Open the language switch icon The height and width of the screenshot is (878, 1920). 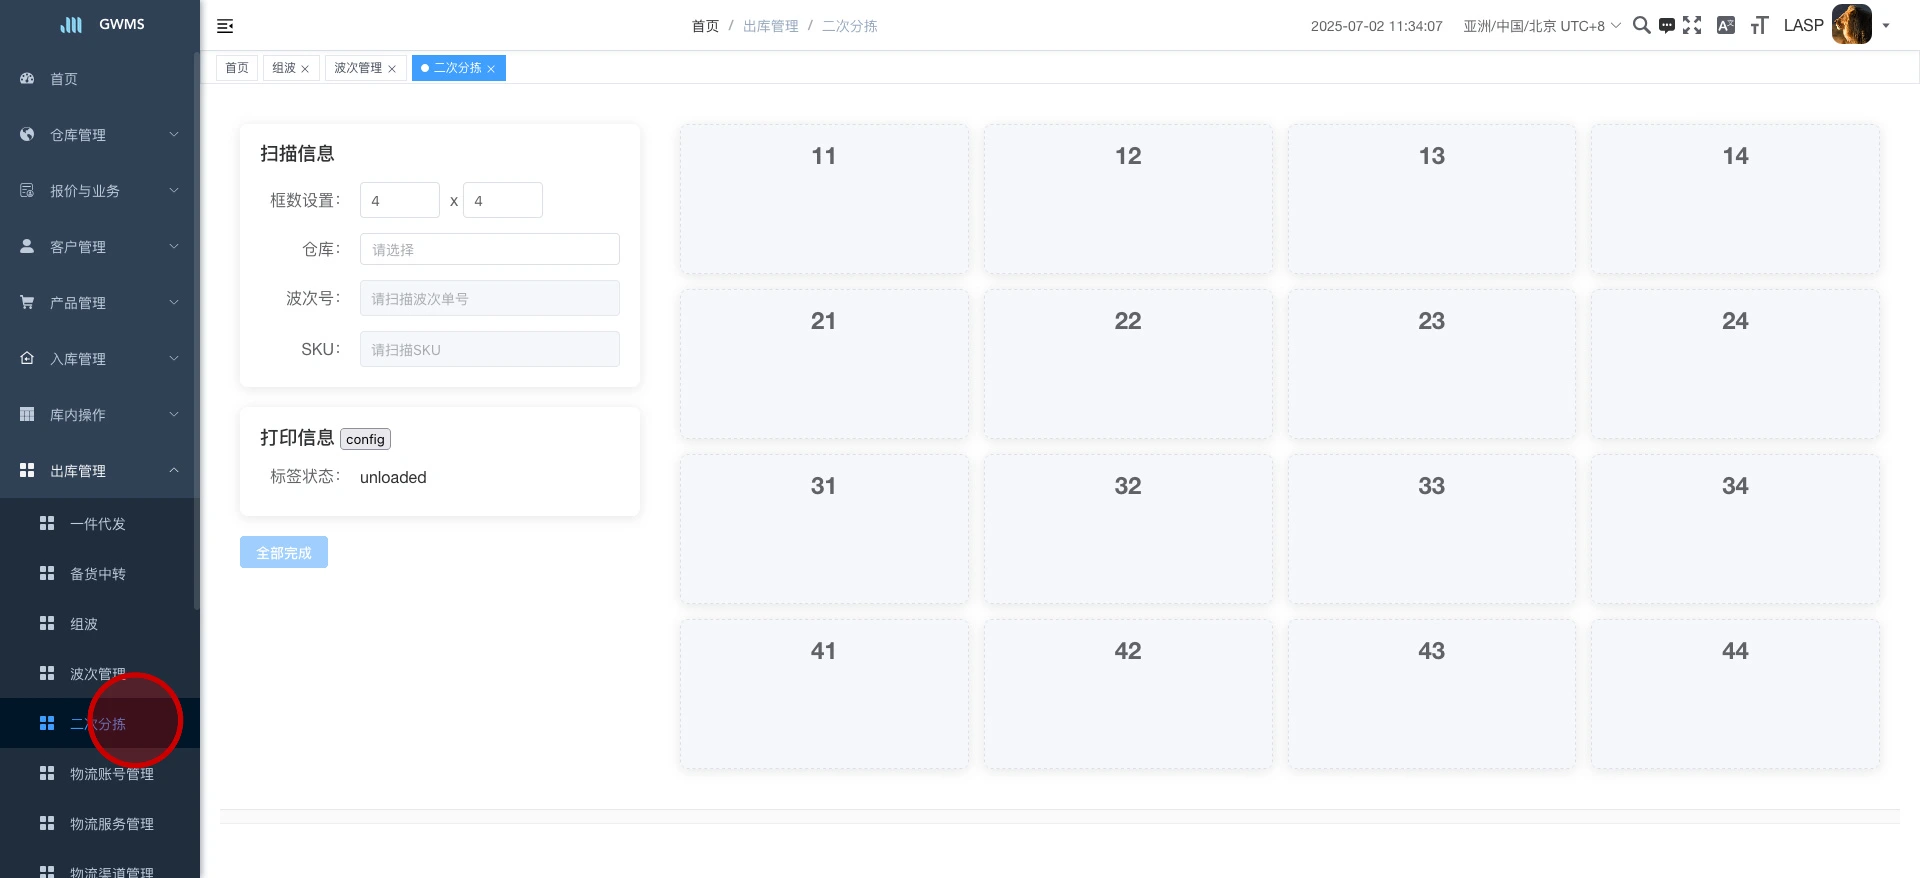click(x=1726, y=25)
